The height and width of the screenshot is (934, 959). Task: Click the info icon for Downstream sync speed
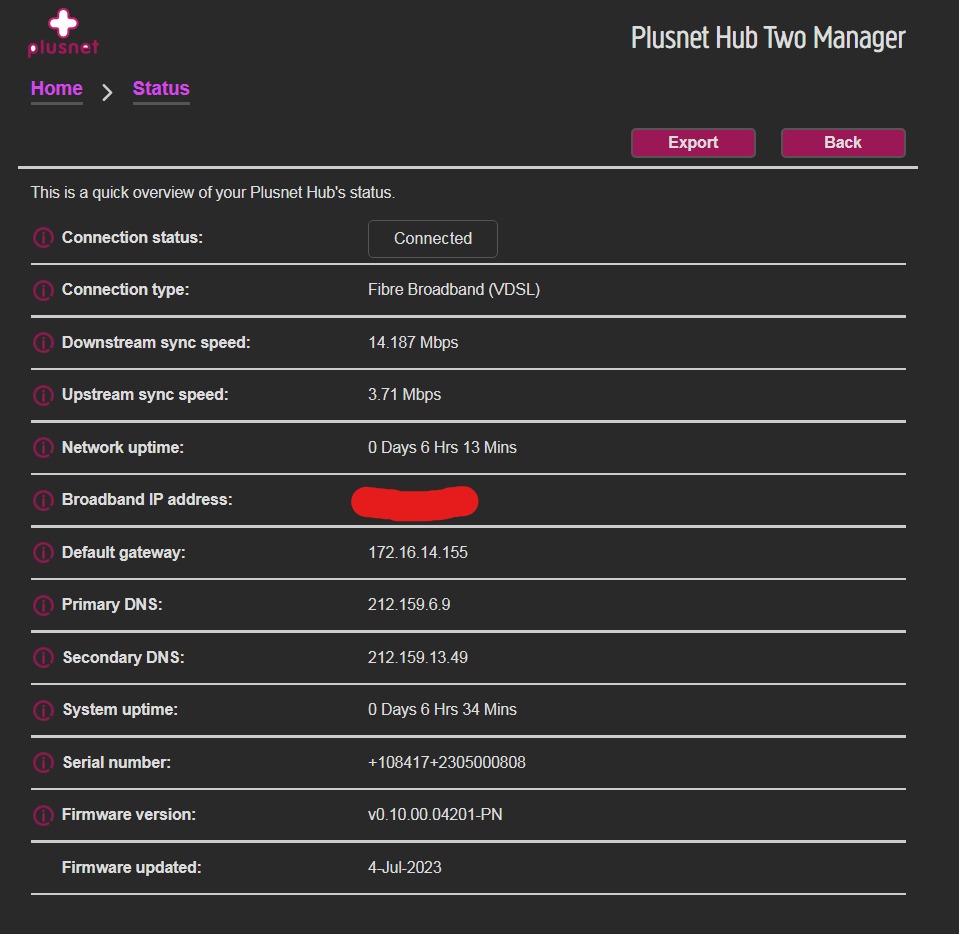tap(43, 342)
